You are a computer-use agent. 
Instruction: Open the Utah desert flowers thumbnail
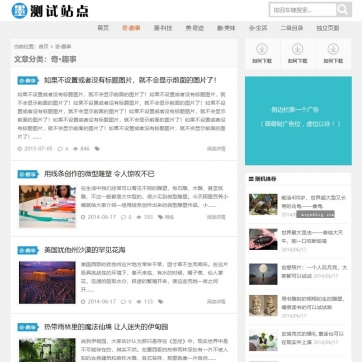point(47,283)
